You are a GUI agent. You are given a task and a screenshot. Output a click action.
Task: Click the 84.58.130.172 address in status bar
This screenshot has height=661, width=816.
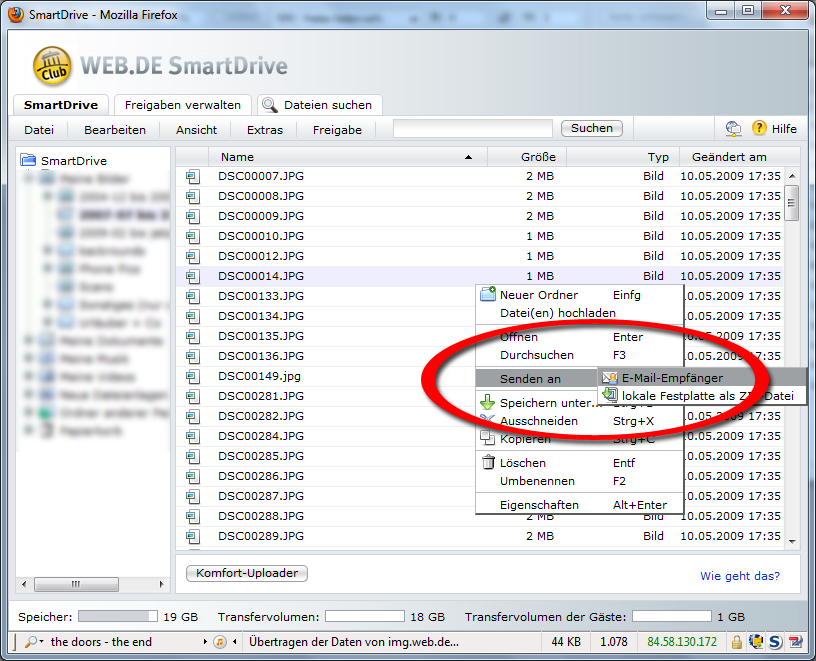[682, 642]
